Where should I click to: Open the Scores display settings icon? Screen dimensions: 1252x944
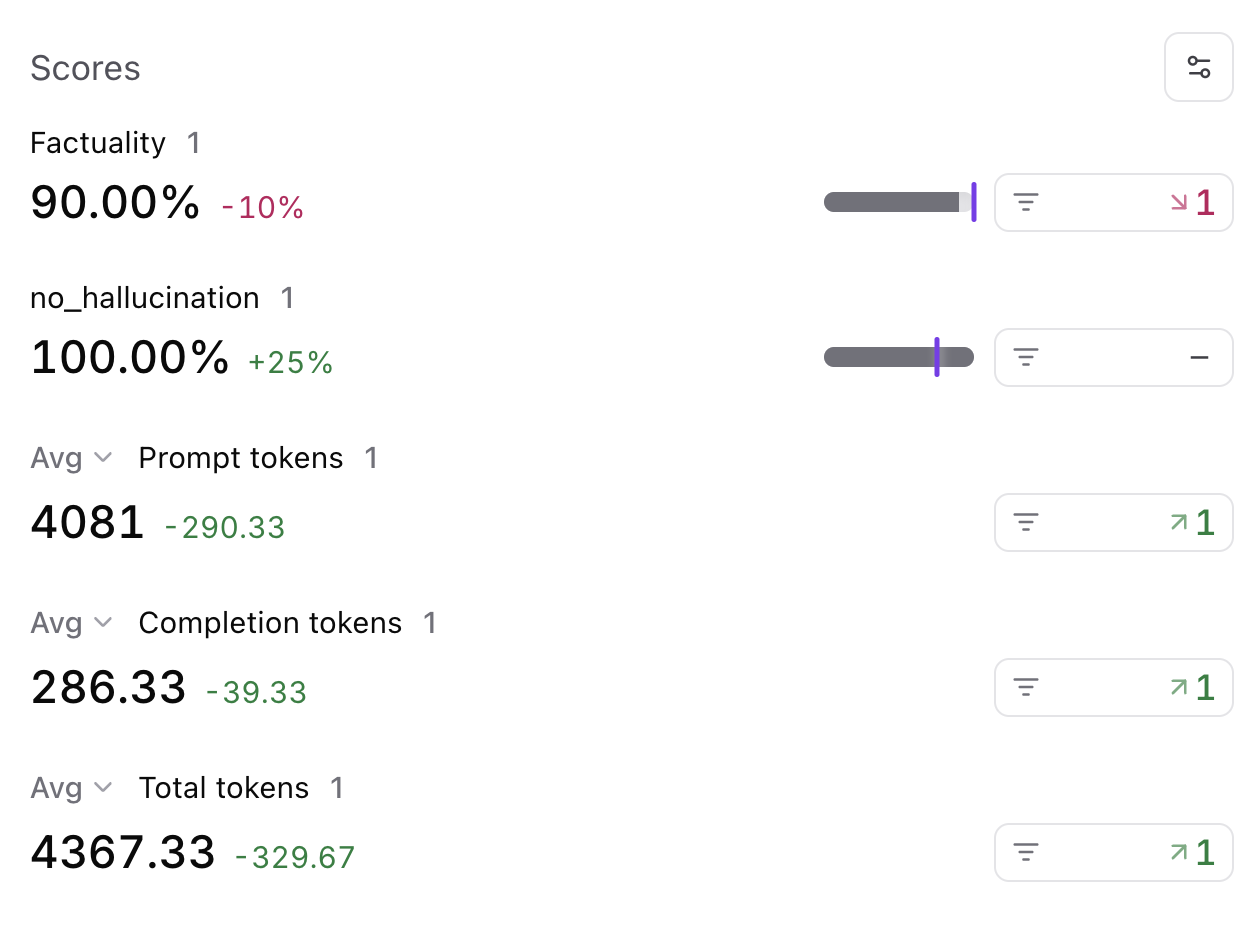pos(1198,67)
